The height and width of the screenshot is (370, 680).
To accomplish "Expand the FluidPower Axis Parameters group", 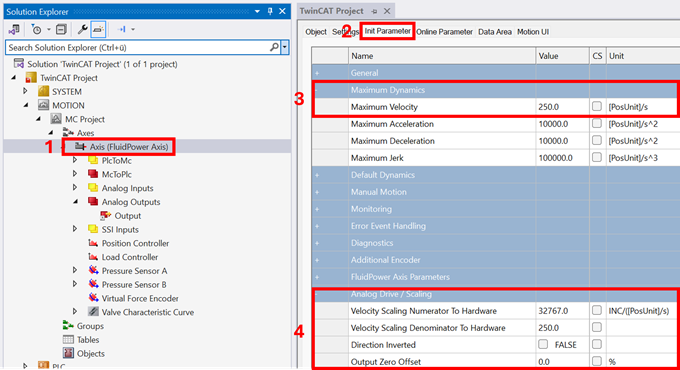I will [x=317, y=277].
